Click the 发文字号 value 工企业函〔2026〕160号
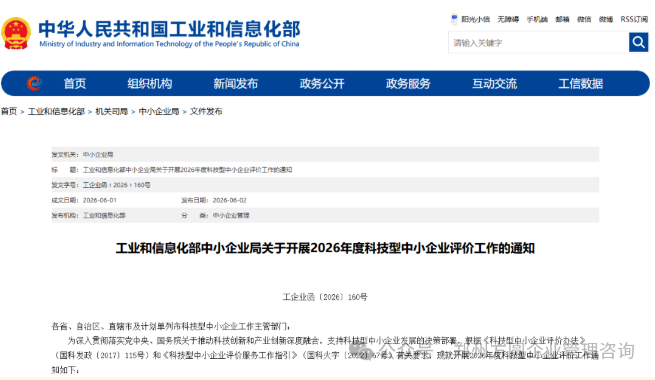The width and height of the screenshot is (655, 380). [117, 185]
